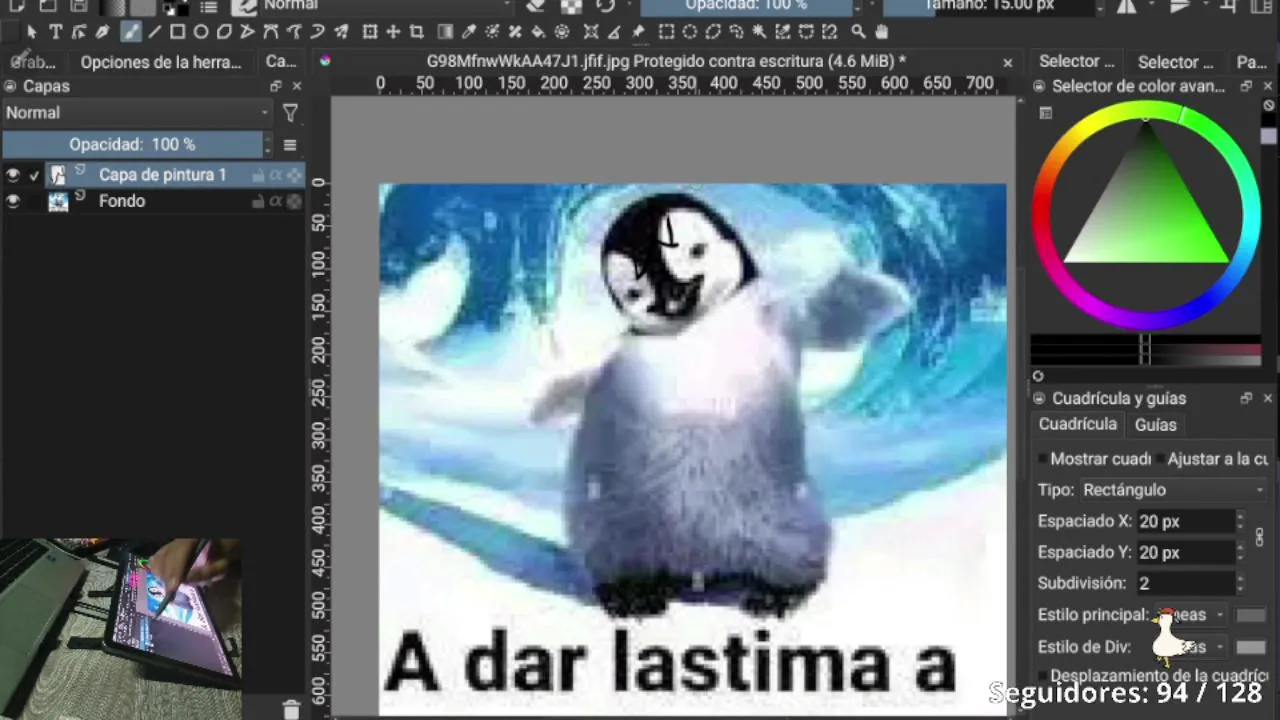Image resolution: width=1280 pixels, height=720 pixels.
Task: Select the Bezier curve tool
Action: tap(271, 32)
